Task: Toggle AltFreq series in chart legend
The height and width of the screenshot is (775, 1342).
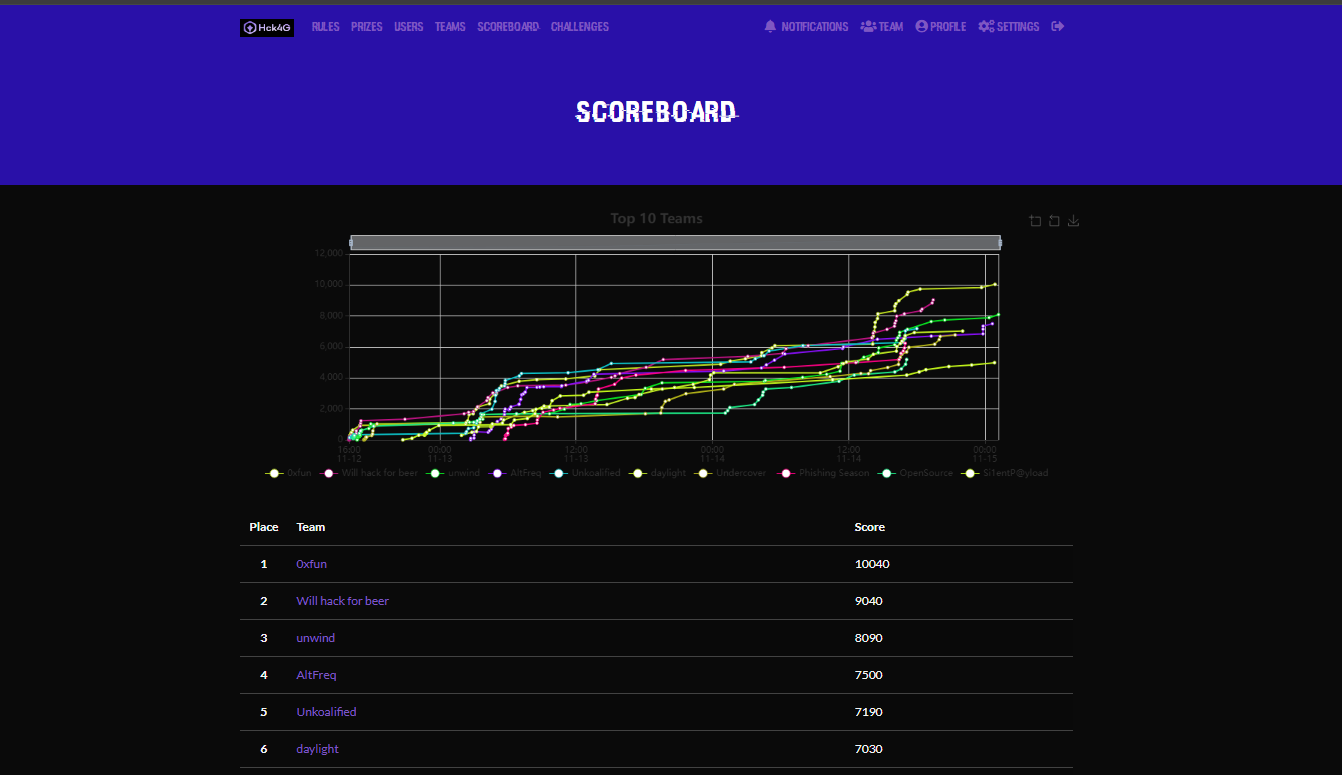Action: [x=514, y=473]
